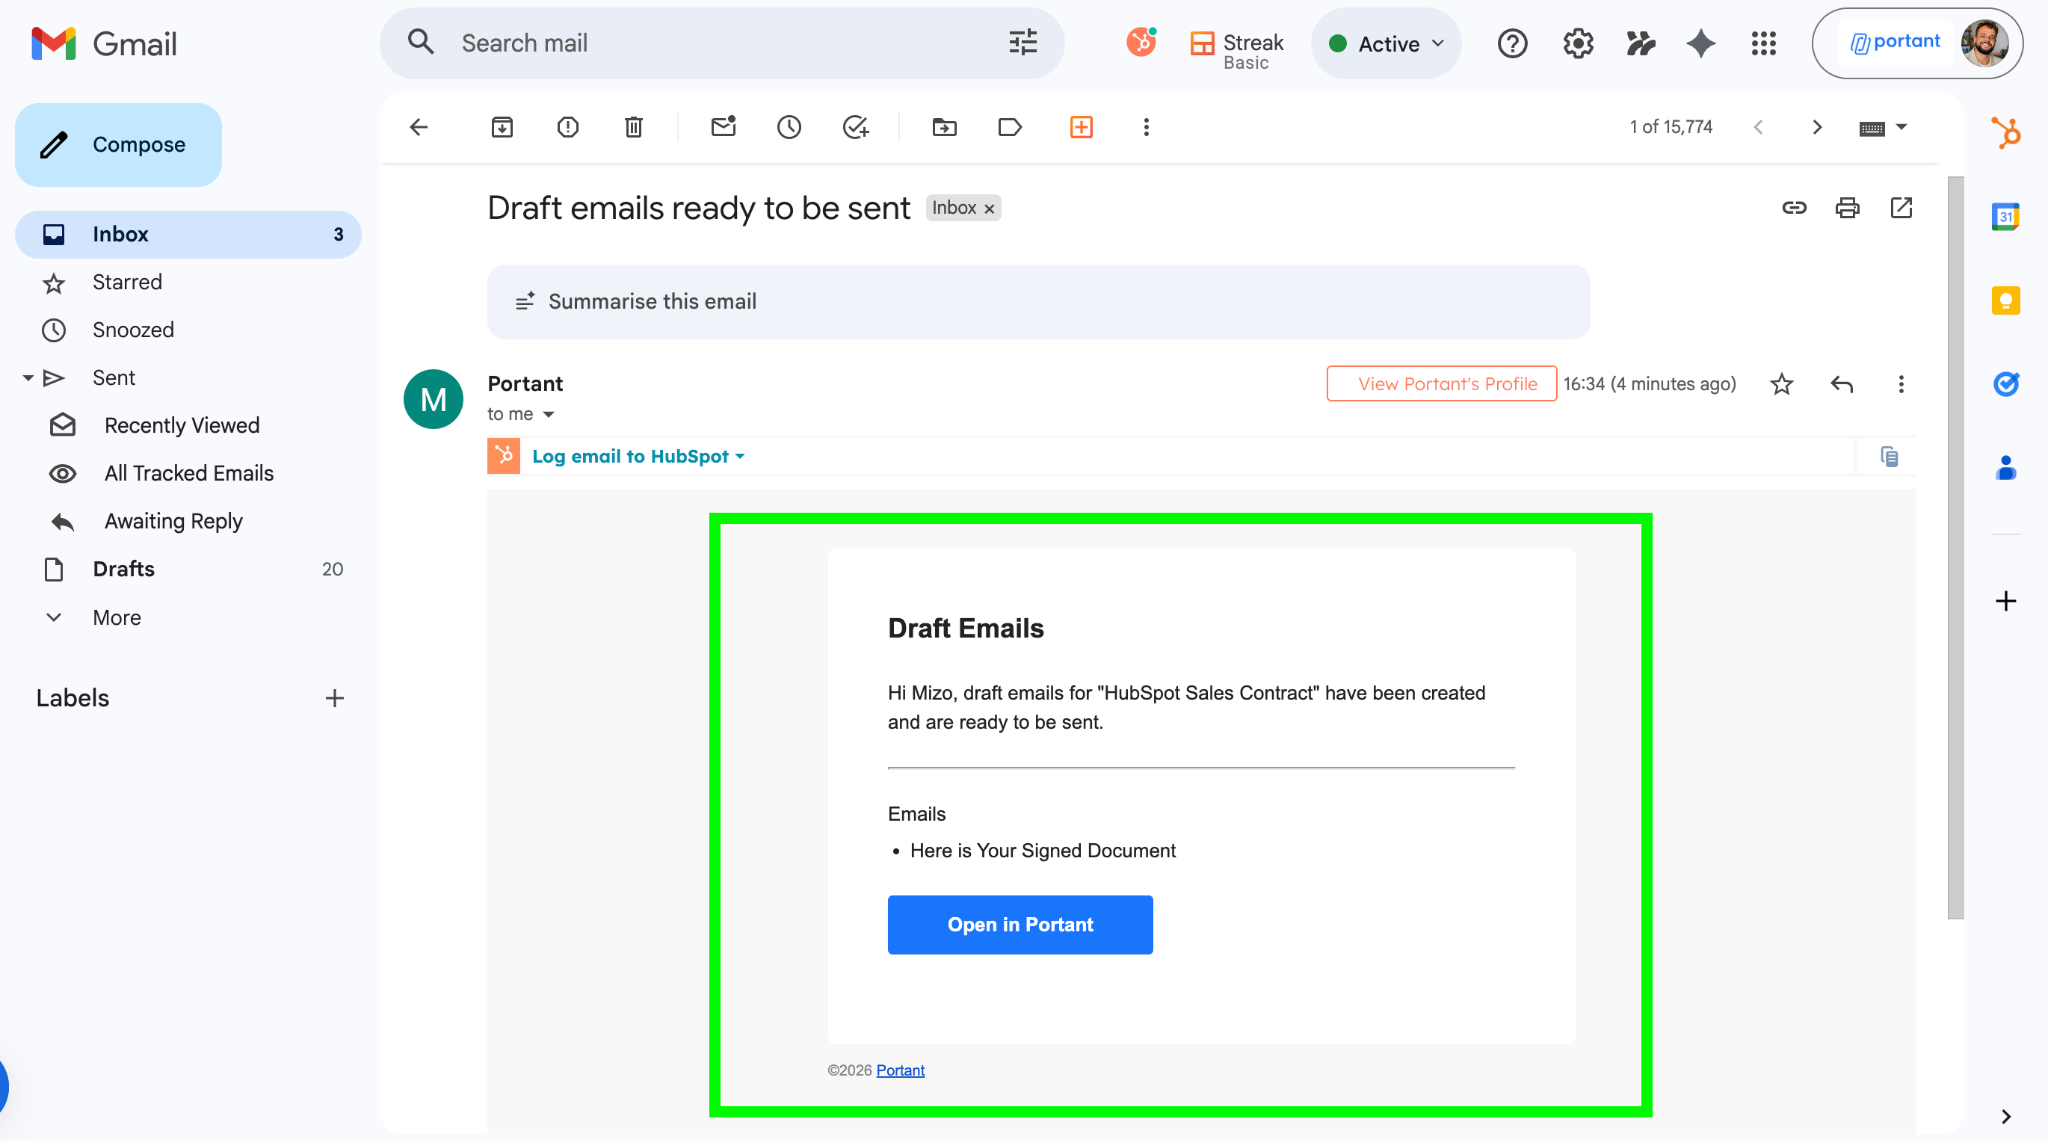Delete email using trash icon

coord(634,127)
